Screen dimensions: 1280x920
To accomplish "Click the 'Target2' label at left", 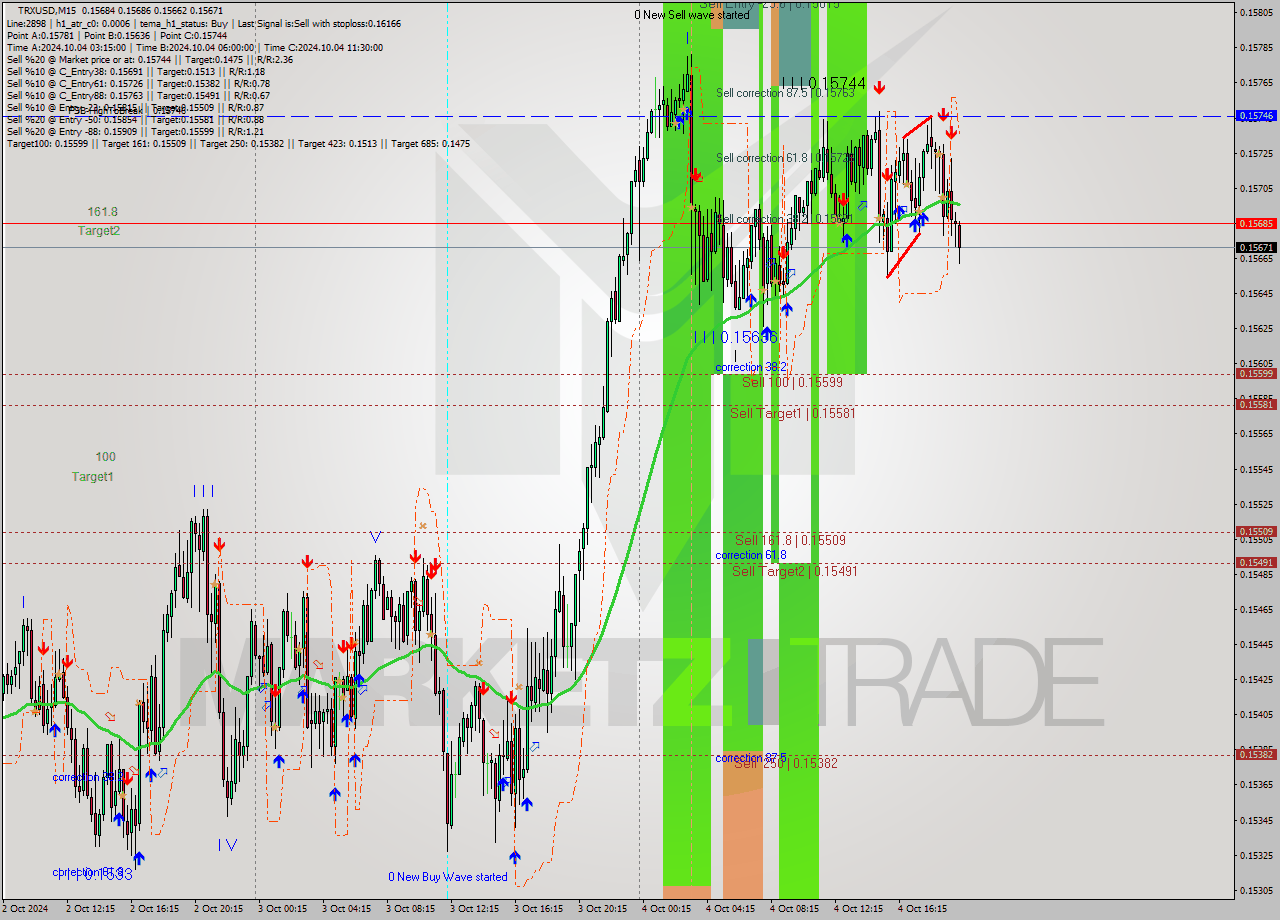I will pyautogui.click(x=99, y=231).
